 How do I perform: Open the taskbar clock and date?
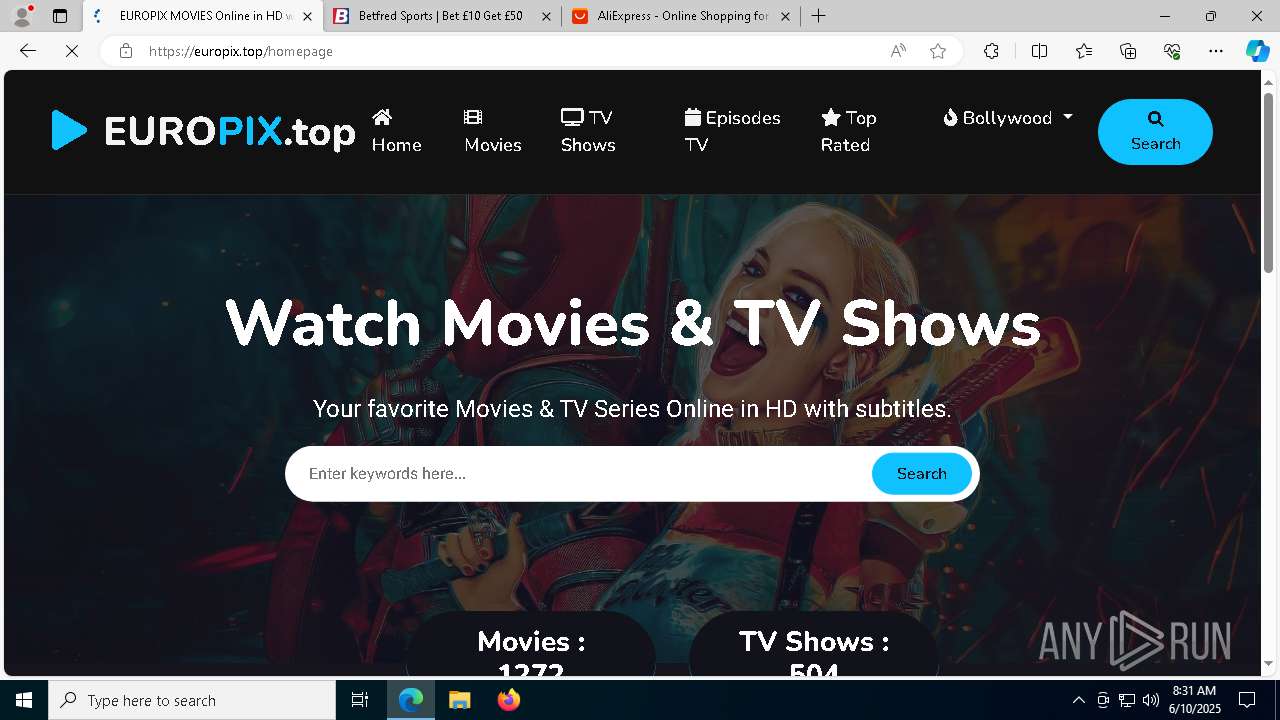pos(1194,700)
